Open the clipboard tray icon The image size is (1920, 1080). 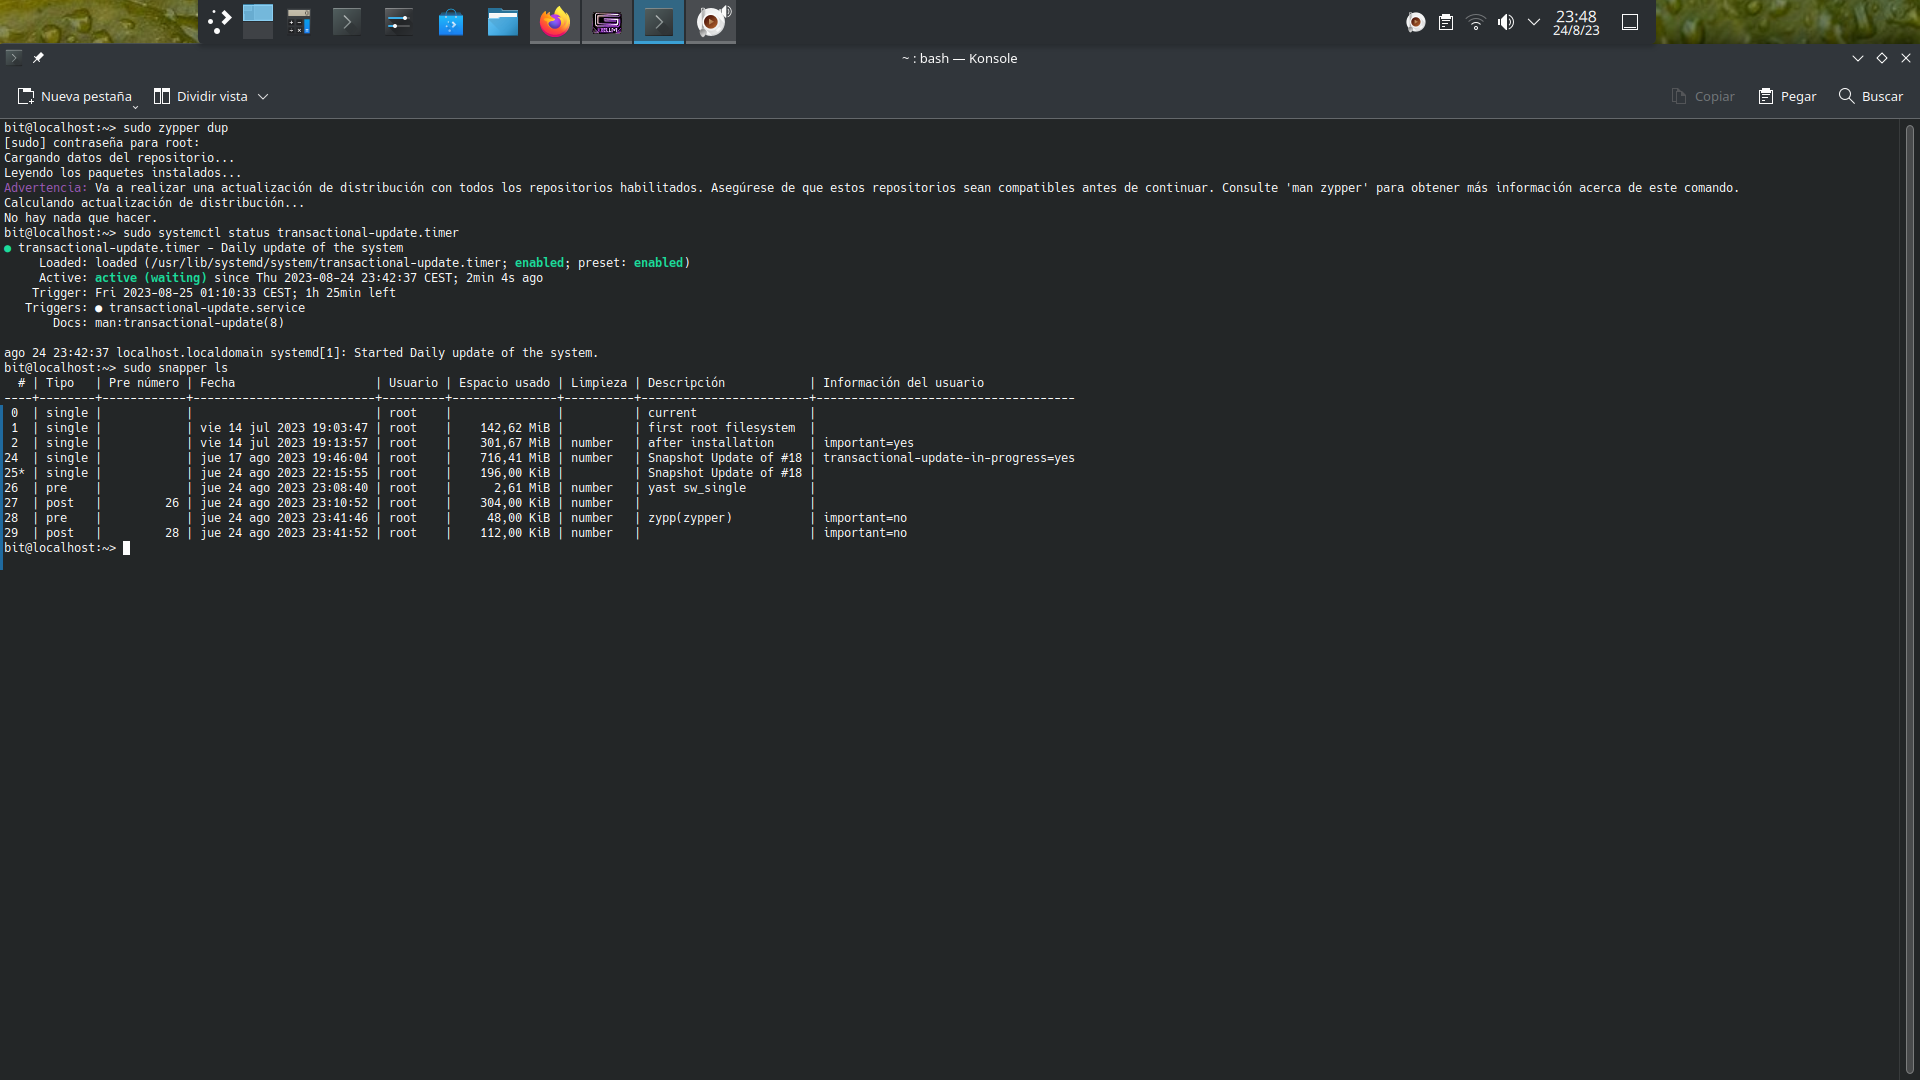point(1446,22)
